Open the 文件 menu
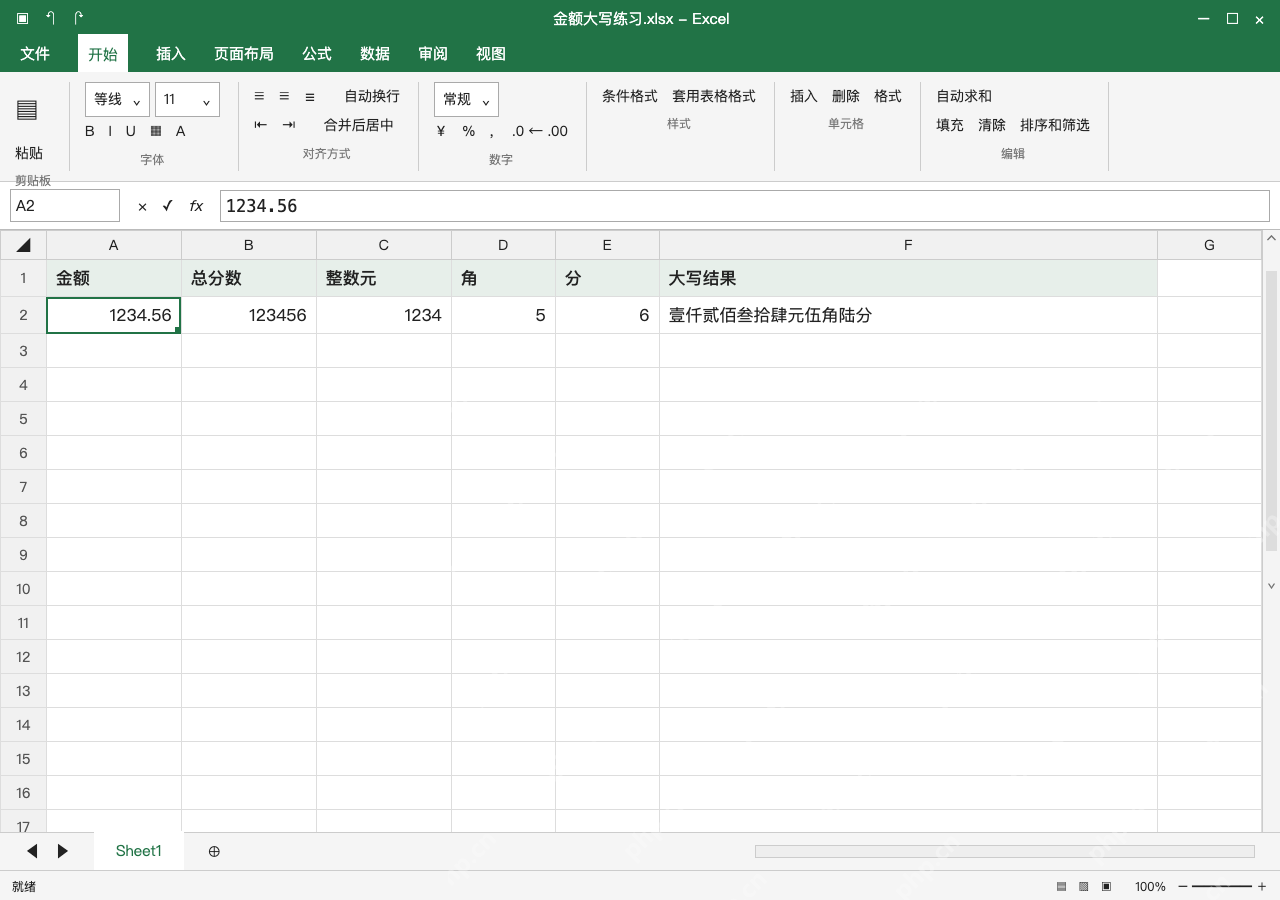The height and width of the screenshot is (900, 1280). point(35,54)
